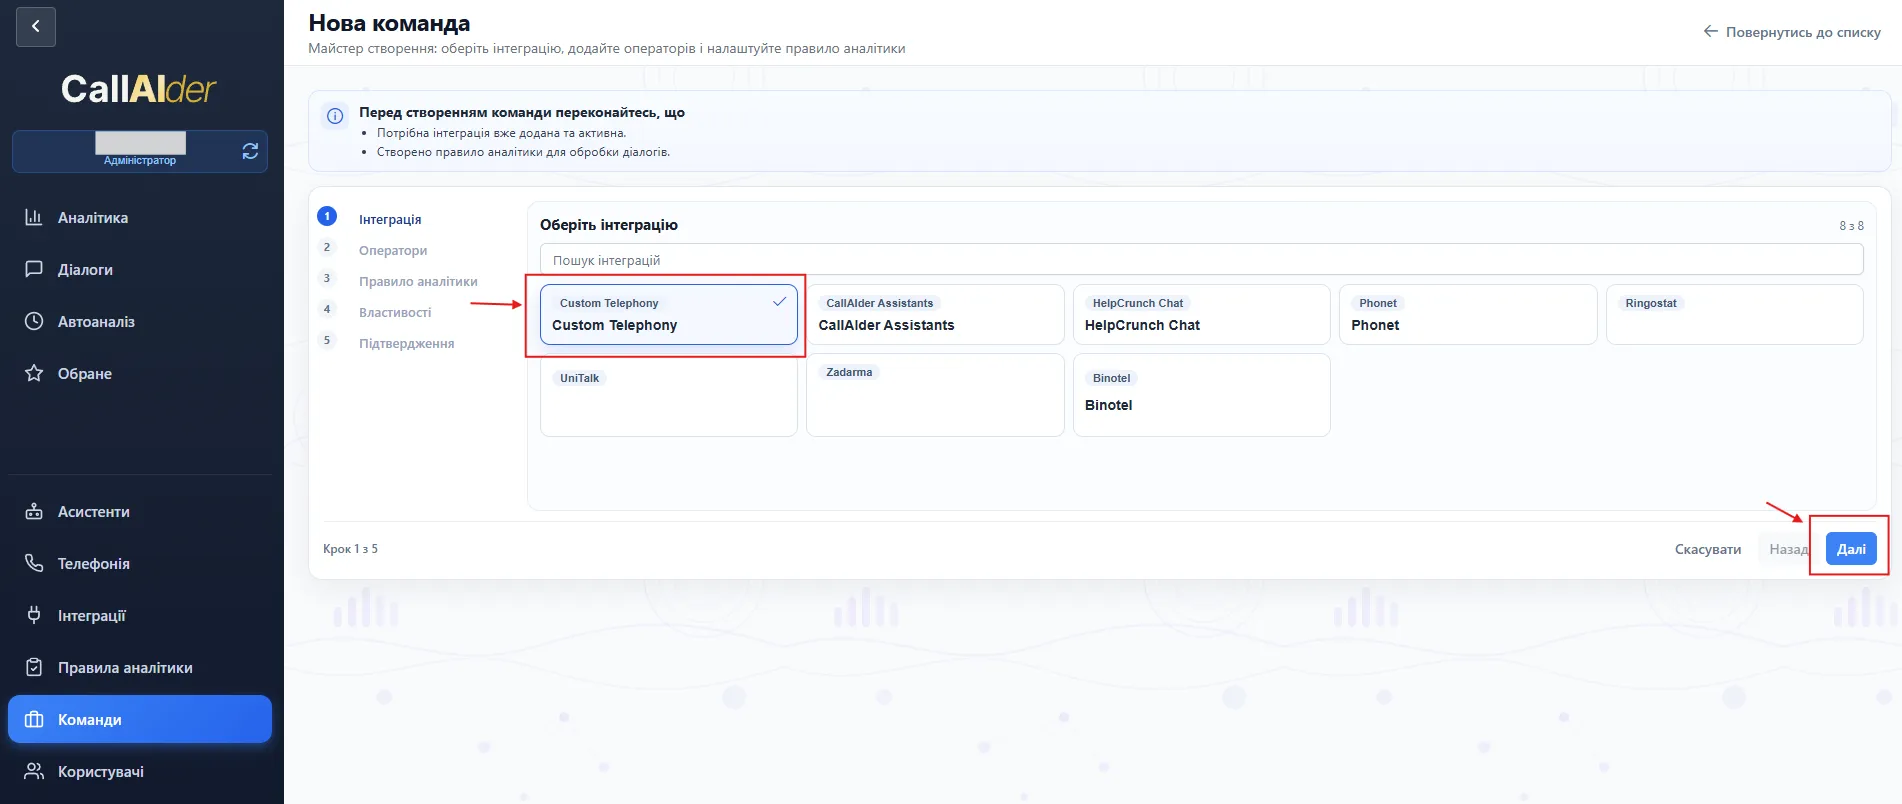
Task: Open Користувачі sidebar item
Action: coord(140,771)
